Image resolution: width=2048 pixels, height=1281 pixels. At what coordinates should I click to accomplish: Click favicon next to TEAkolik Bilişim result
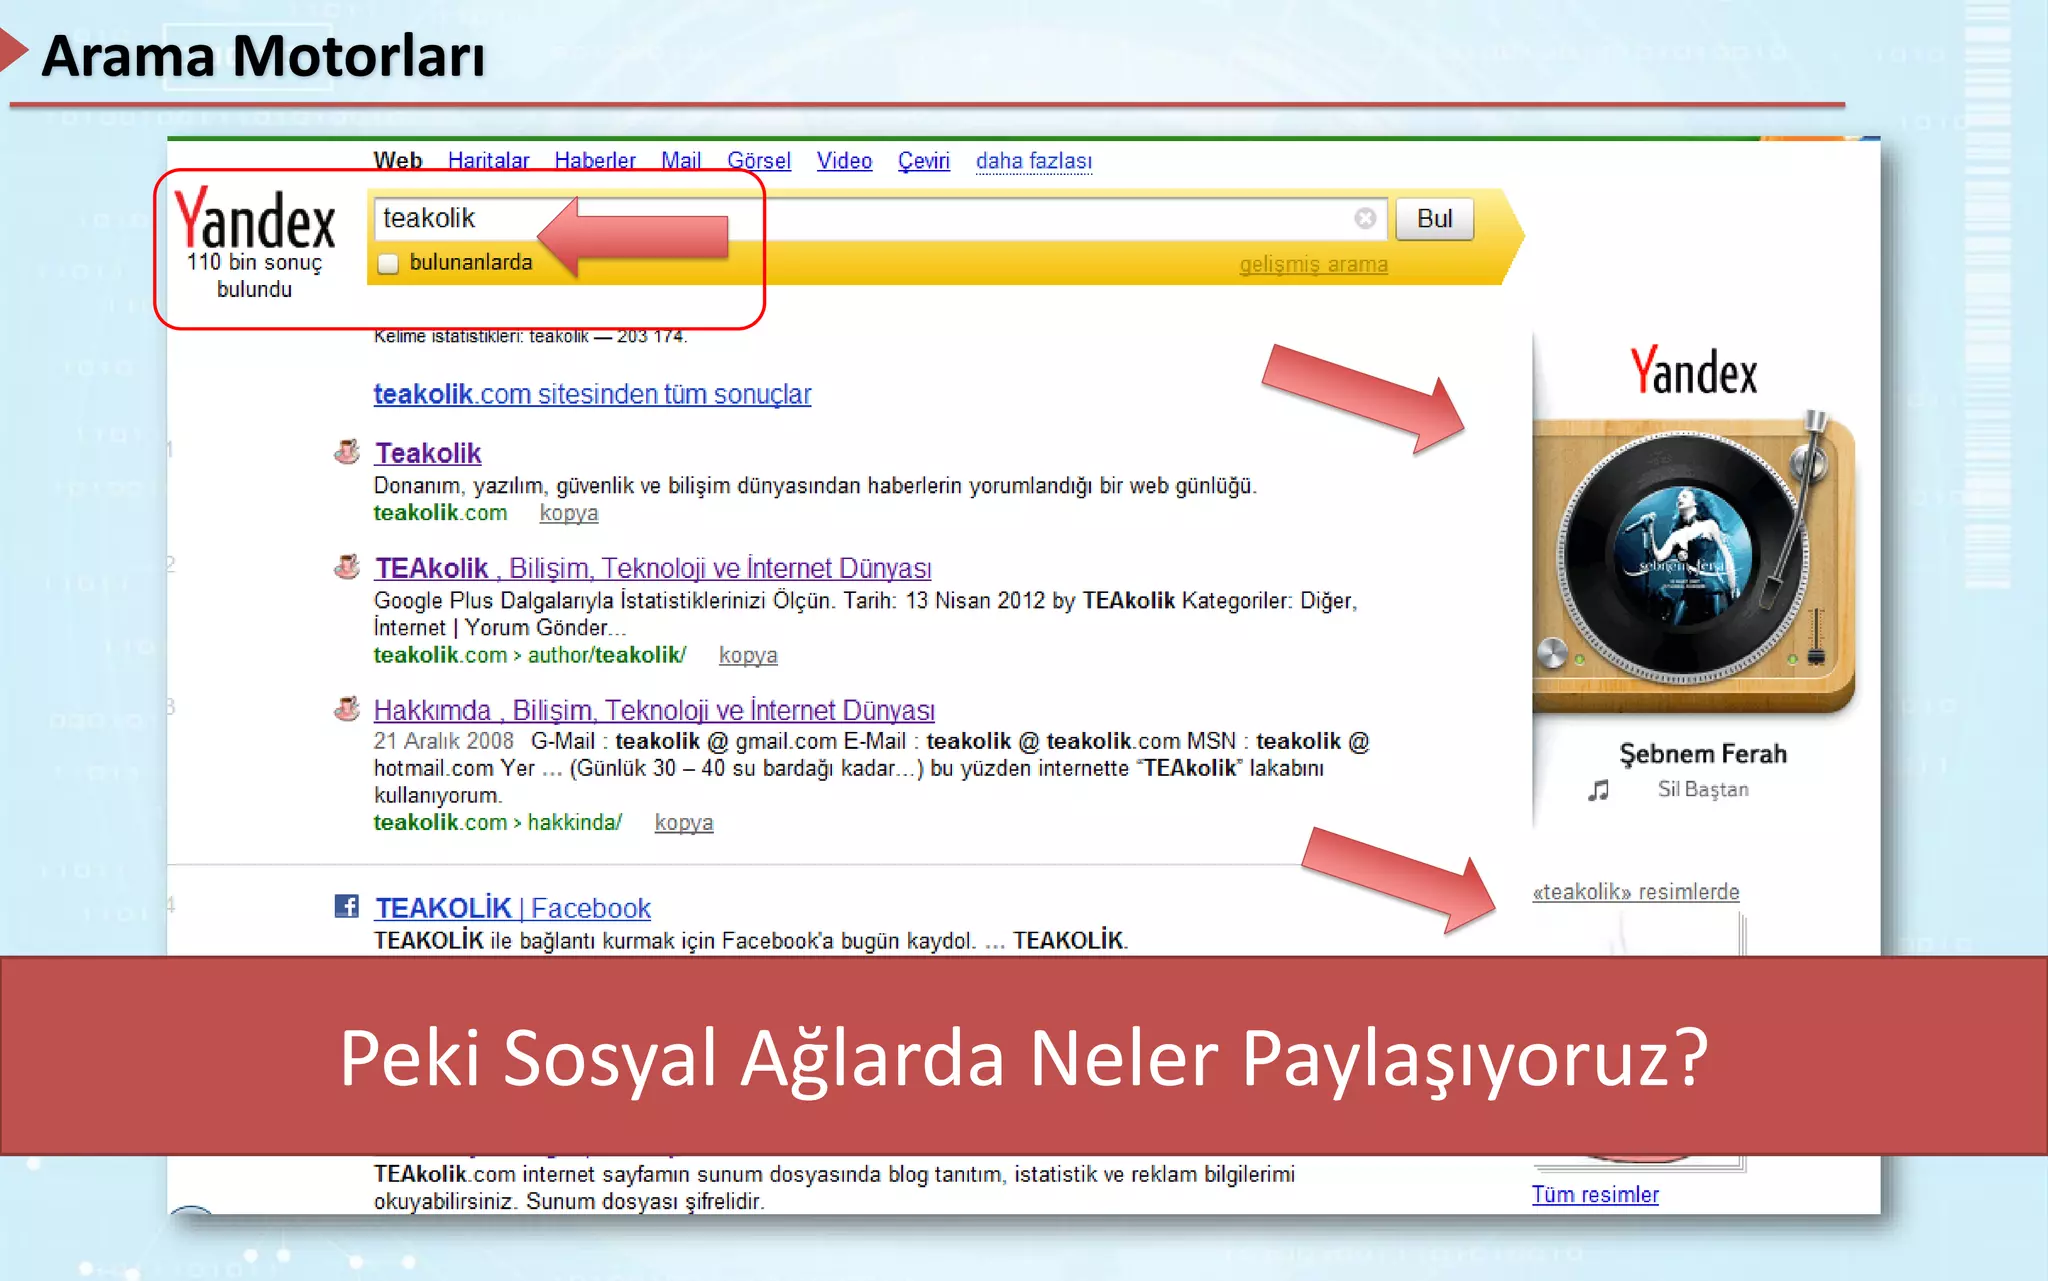point(346,567)
